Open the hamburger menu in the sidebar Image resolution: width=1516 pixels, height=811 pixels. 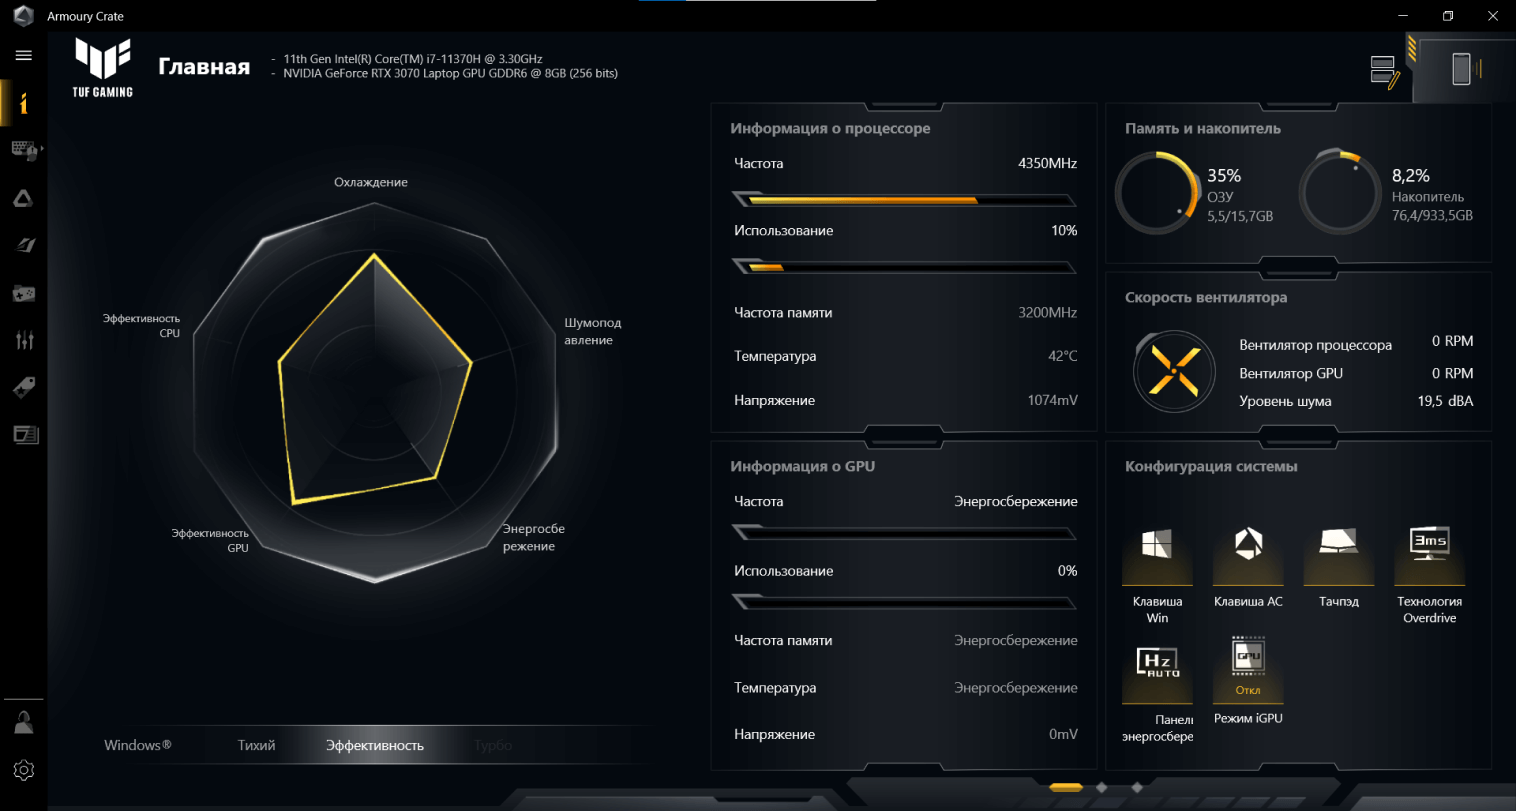23,55
